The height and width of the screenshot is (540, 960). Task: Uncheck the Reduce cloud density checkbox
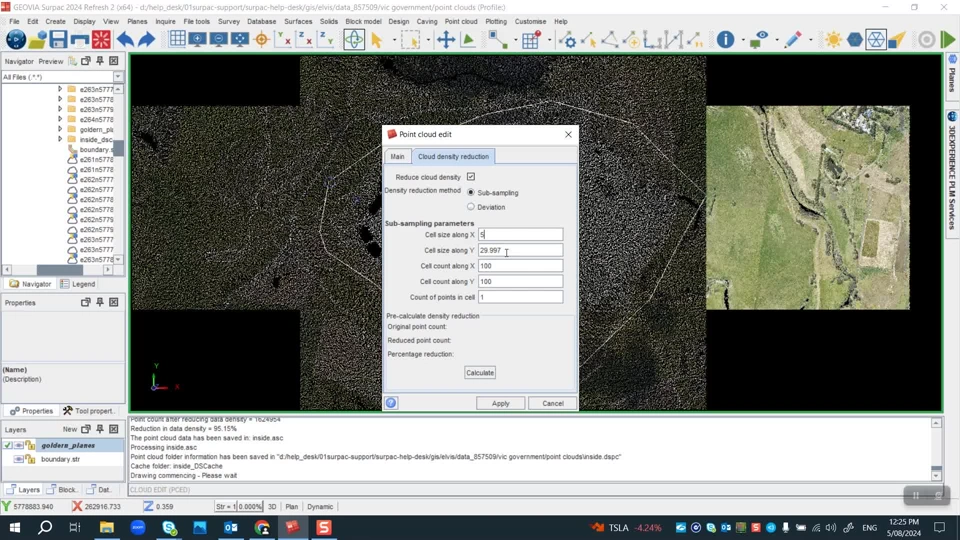coord(471,177)
